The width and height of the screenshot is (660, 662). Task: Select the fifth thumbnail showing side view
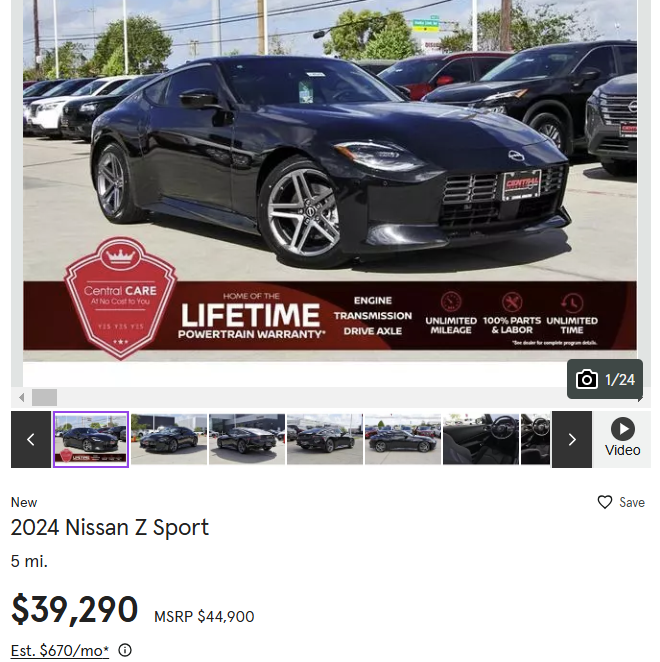pyautogui.click(x=403, y=440)
